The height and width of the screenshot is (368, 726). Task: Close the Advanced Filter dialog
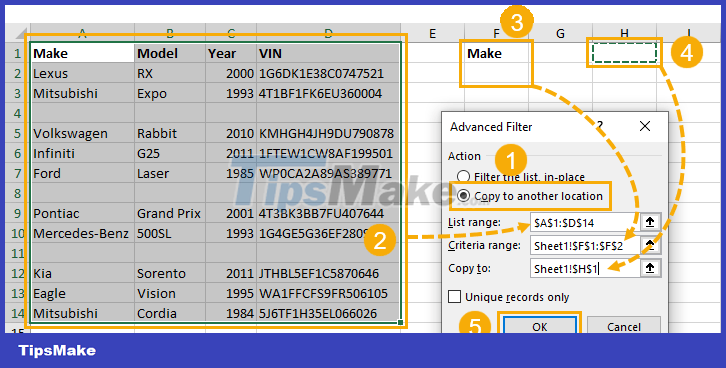point(645,126)
